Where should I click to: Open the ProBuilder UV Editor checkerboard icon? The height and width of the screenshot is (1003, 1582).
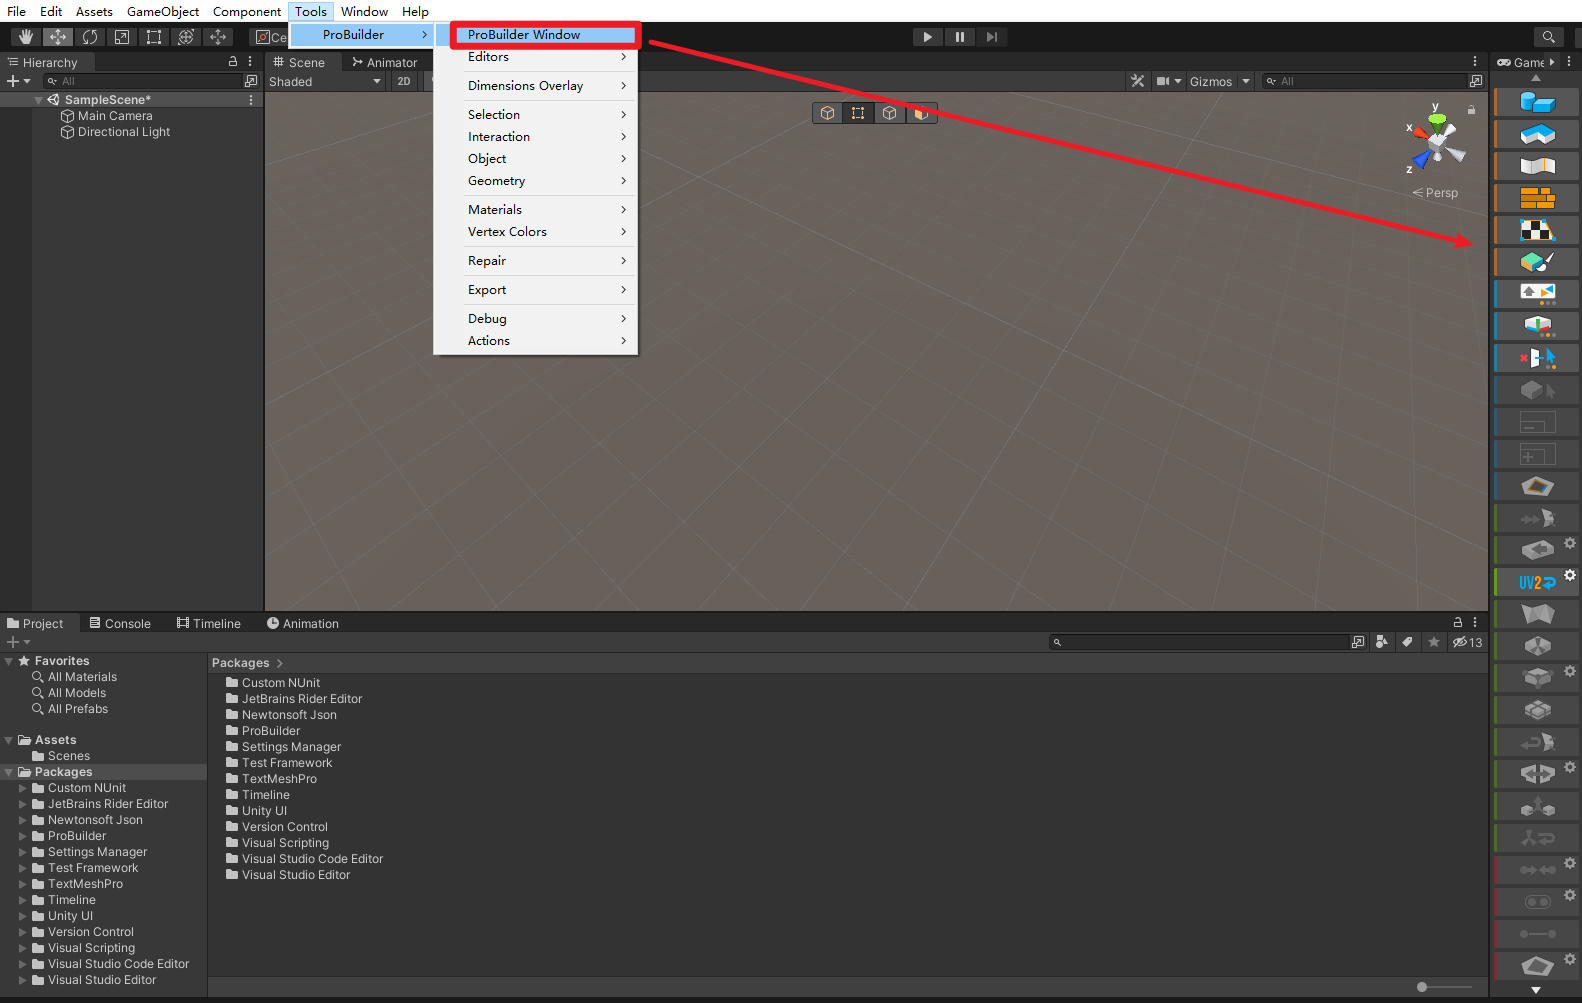tap(1537, 230)
